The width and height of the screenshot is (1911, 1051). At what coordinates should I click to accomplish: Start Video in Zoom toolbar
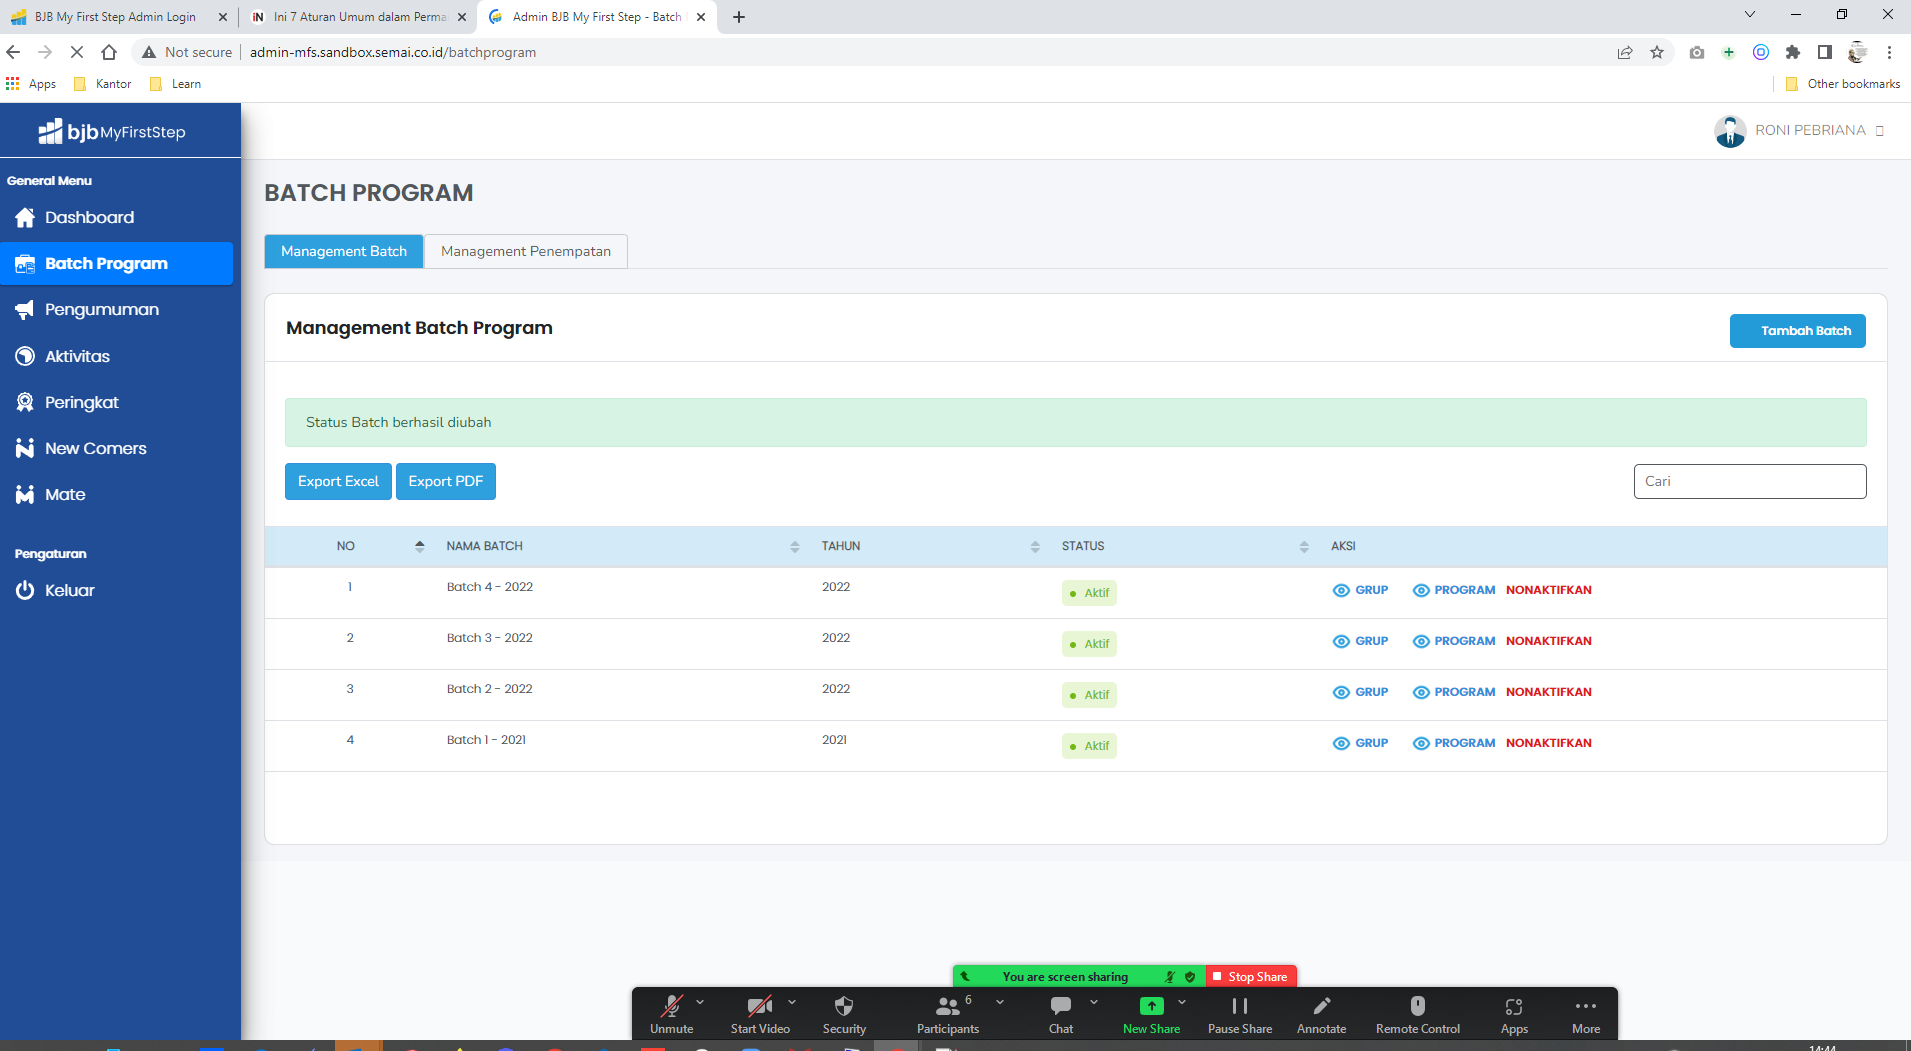click(760, 1014)
